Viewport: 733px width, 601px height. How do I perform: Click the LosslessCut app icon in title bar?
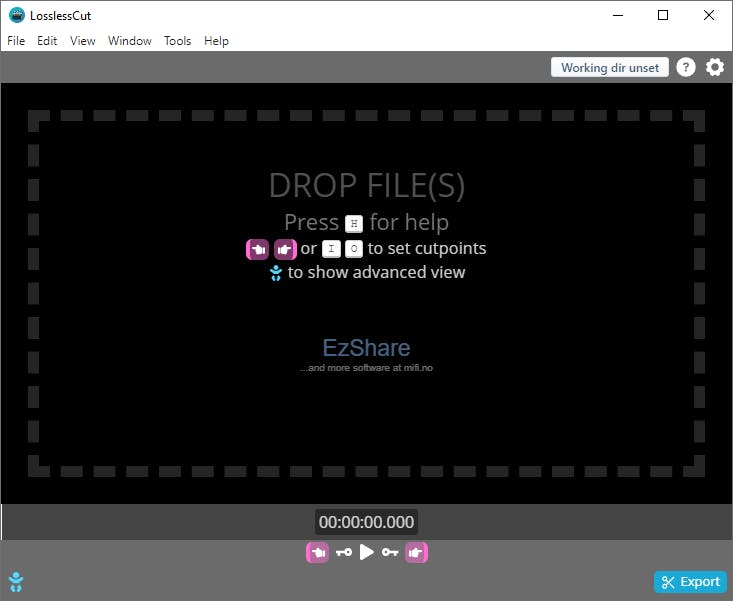(x=17, y=15)
